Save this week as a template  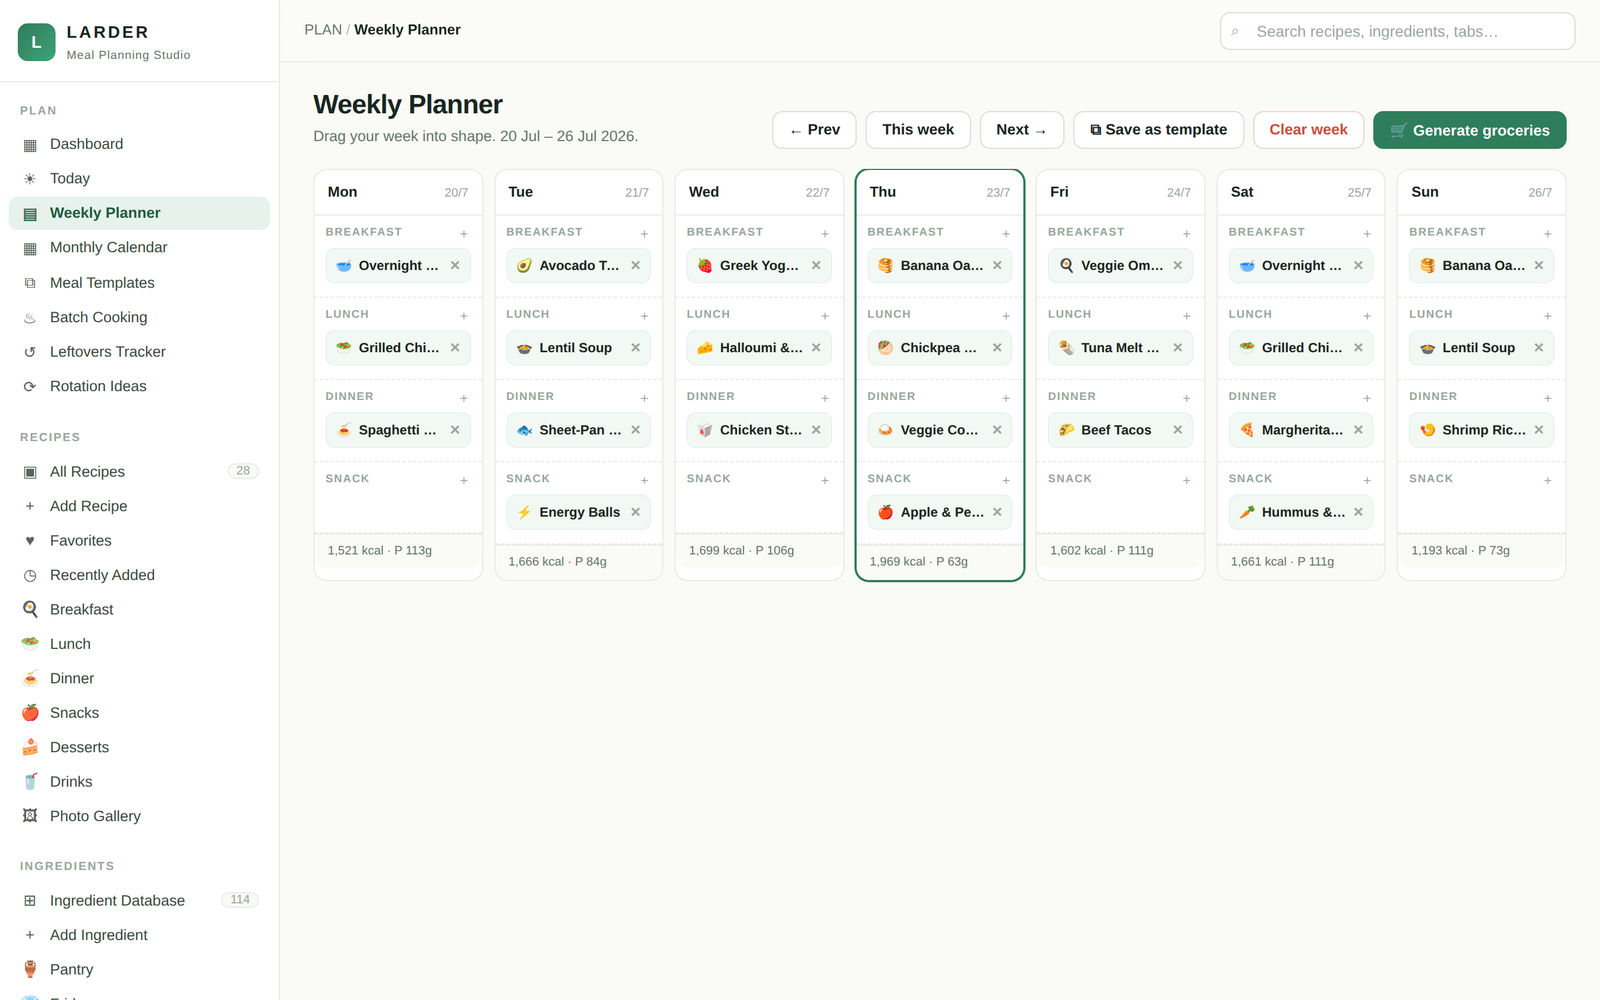[1158, 130]
